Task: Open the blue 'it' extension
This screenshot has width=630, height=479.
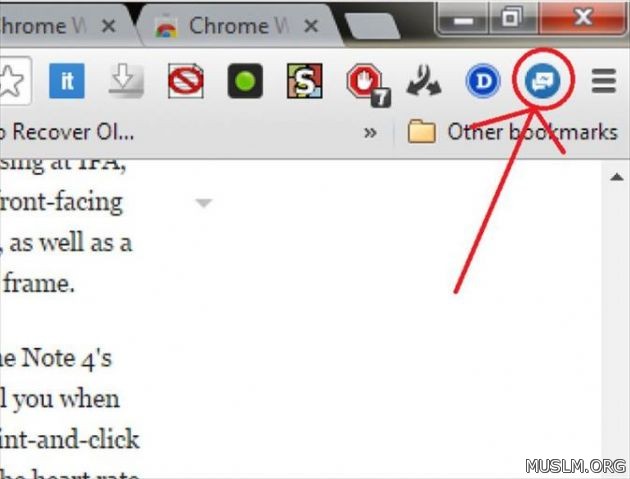Action: tap(67, 81)
